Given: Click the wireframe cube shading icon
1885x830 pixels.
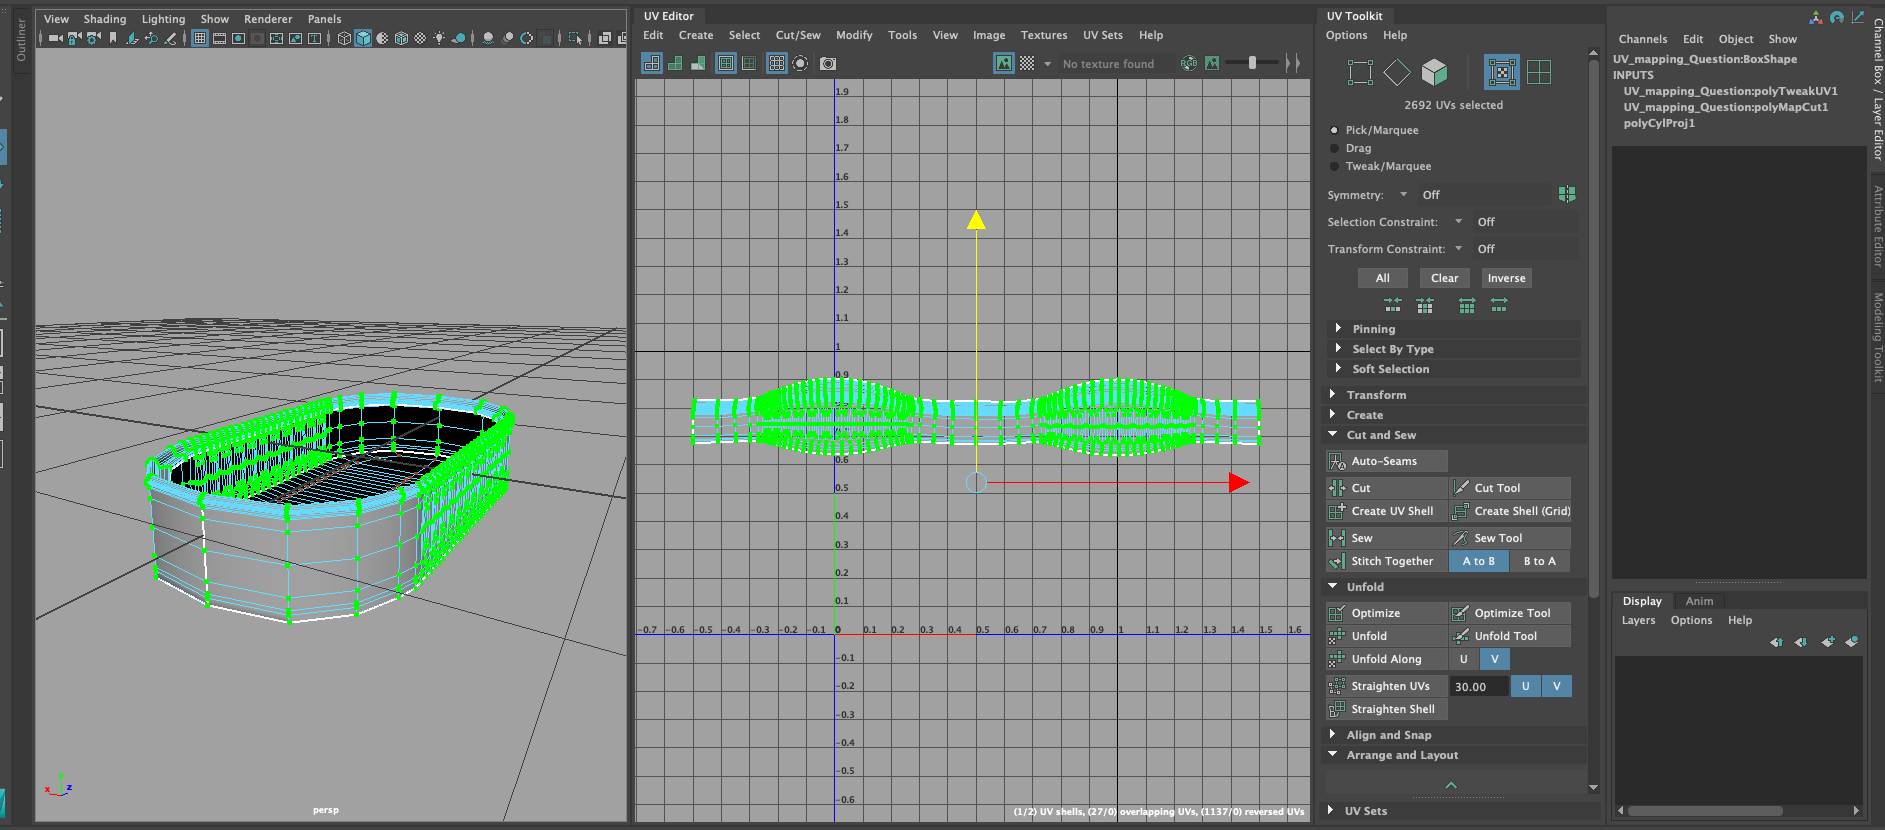Looking at the screenshot, I should coord(344,38).
